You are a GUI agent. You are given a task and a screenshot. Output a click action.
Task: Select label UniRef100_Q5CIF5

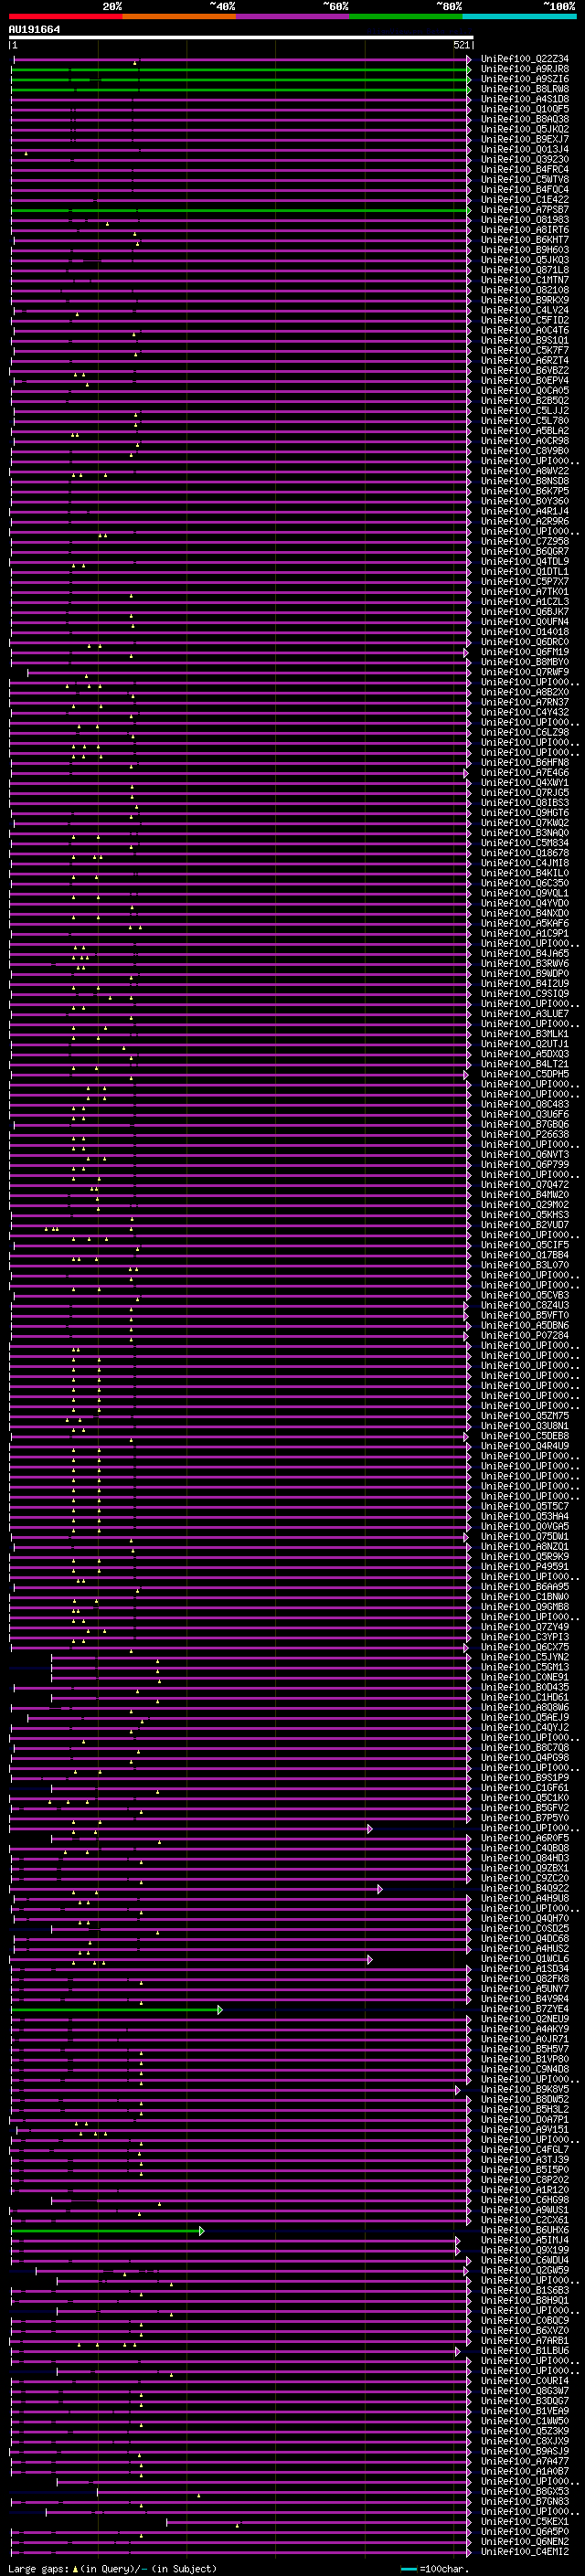tap(525, 1245)
